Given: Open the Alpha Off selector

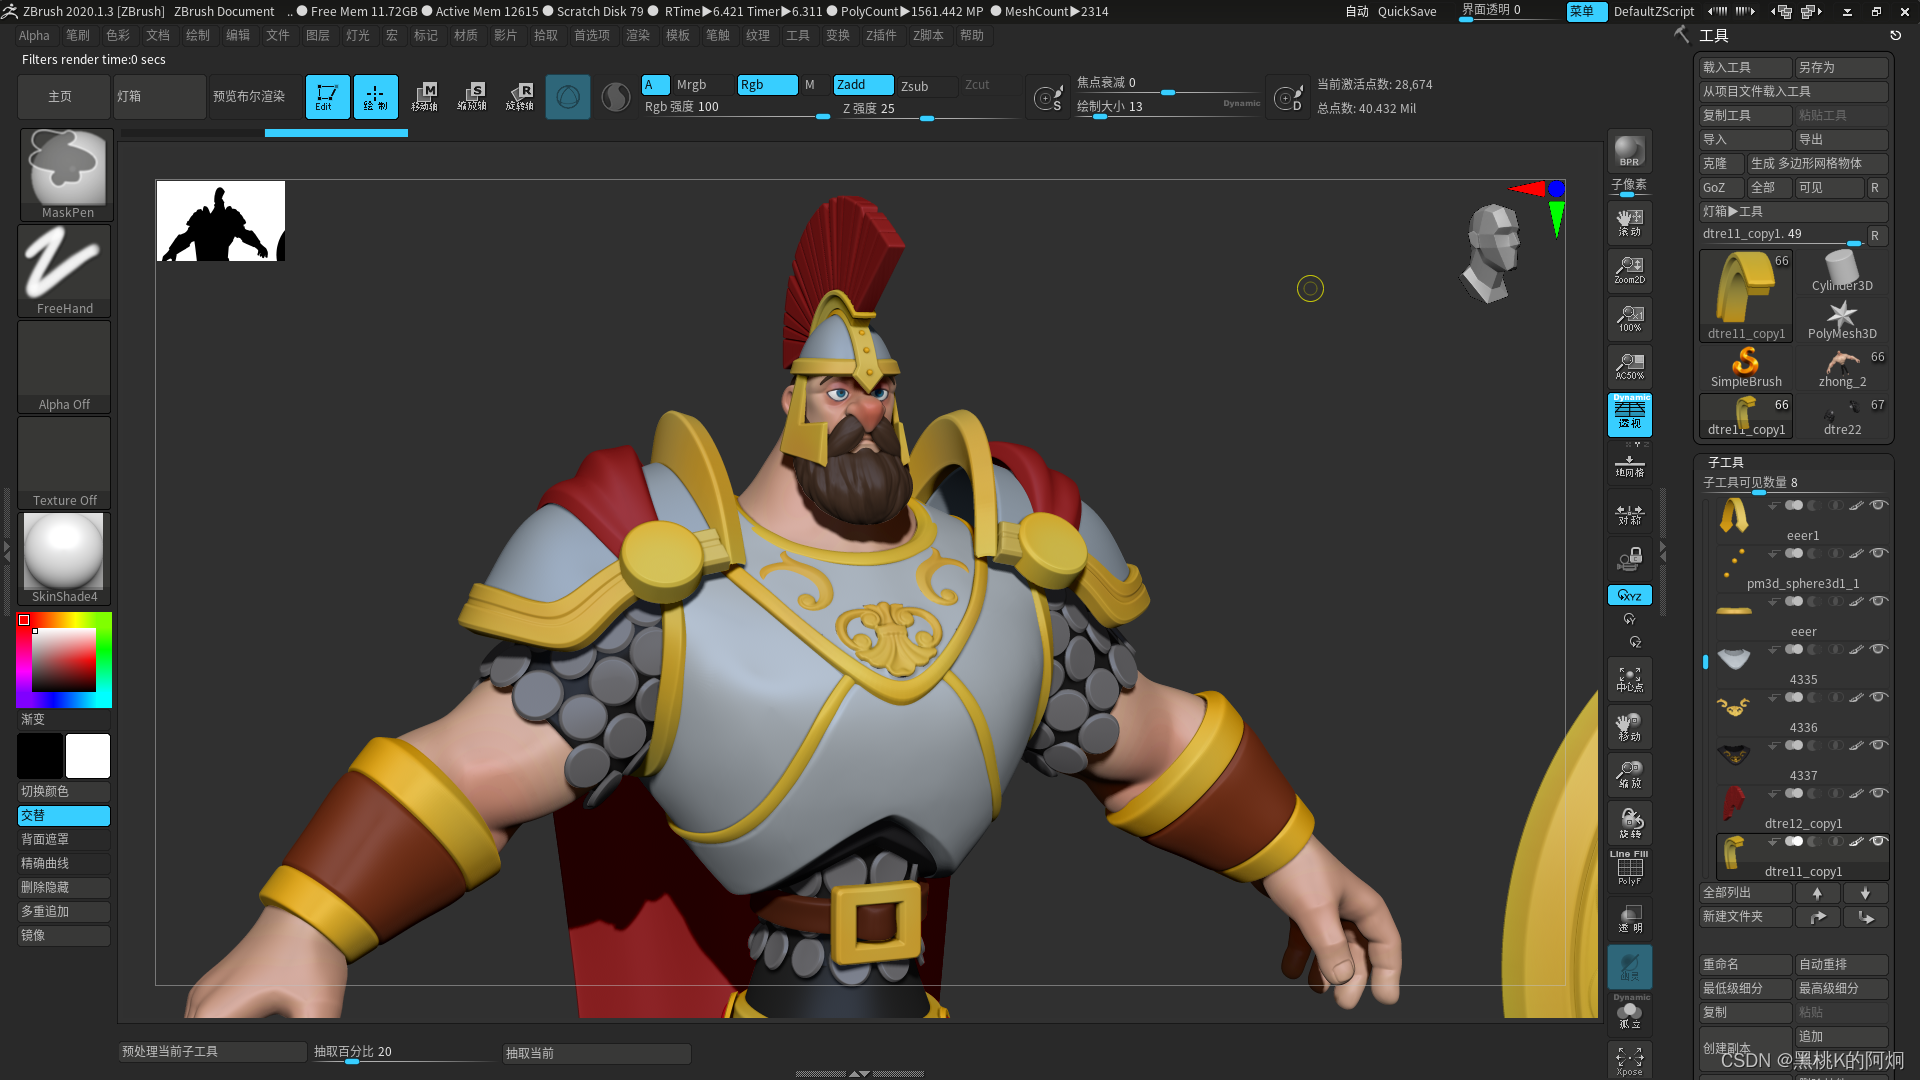Looking at the screenshot, I should pos(65,366).
